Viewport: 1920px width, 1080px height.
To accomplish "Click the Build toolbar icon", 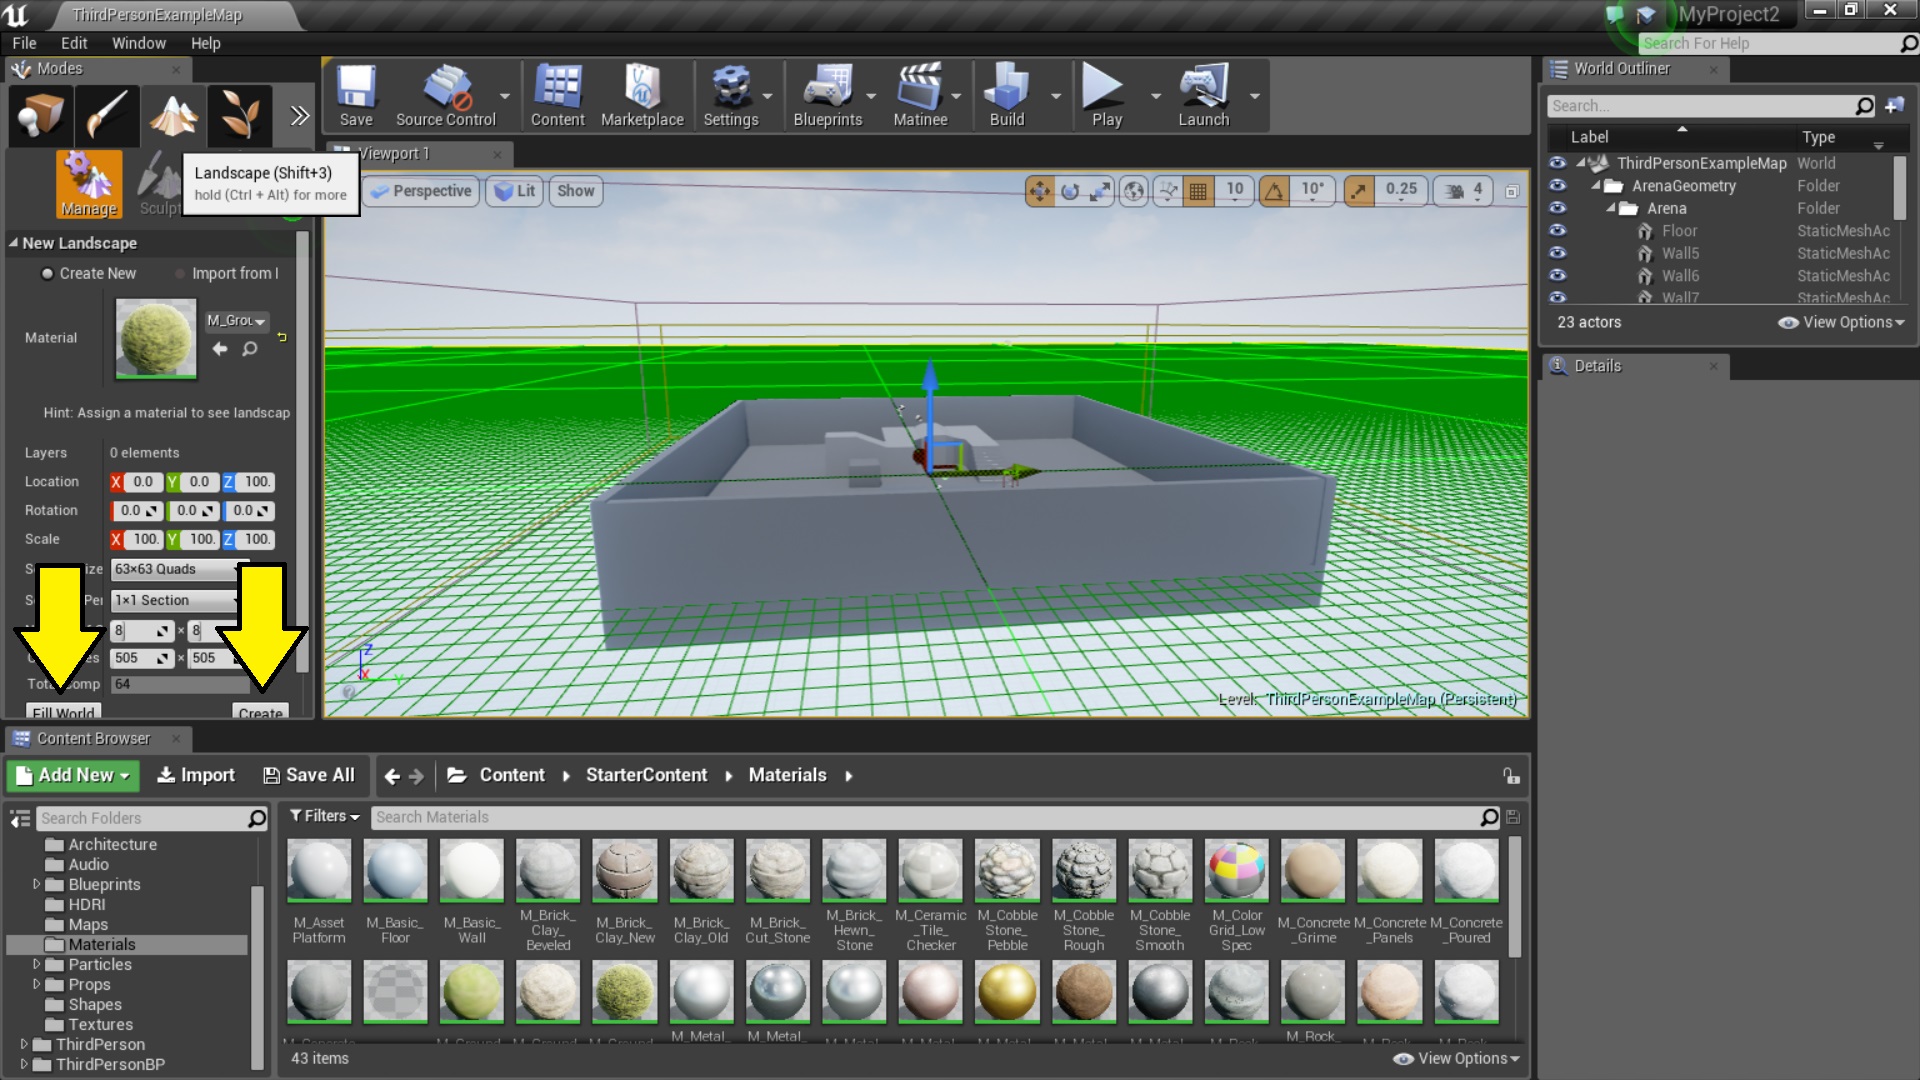I will click(x=1007, y=96).
